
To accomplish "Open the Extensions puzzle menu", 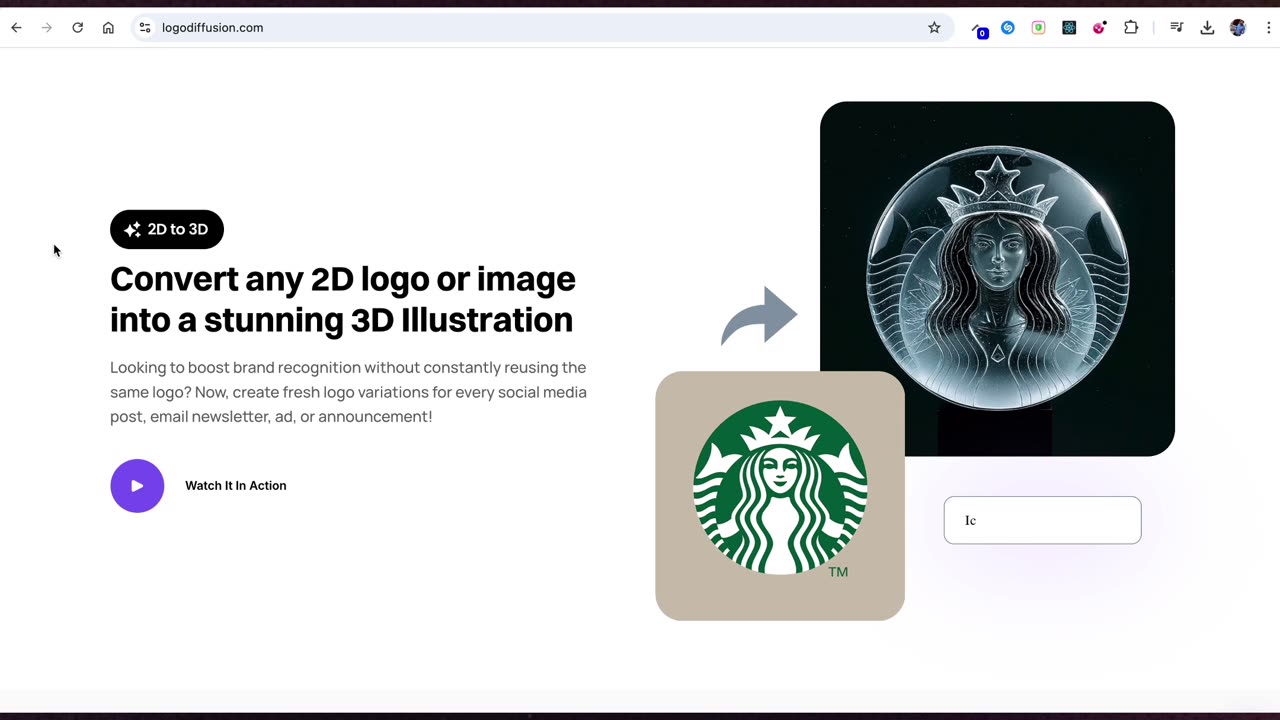I will tap(1131, 28).
